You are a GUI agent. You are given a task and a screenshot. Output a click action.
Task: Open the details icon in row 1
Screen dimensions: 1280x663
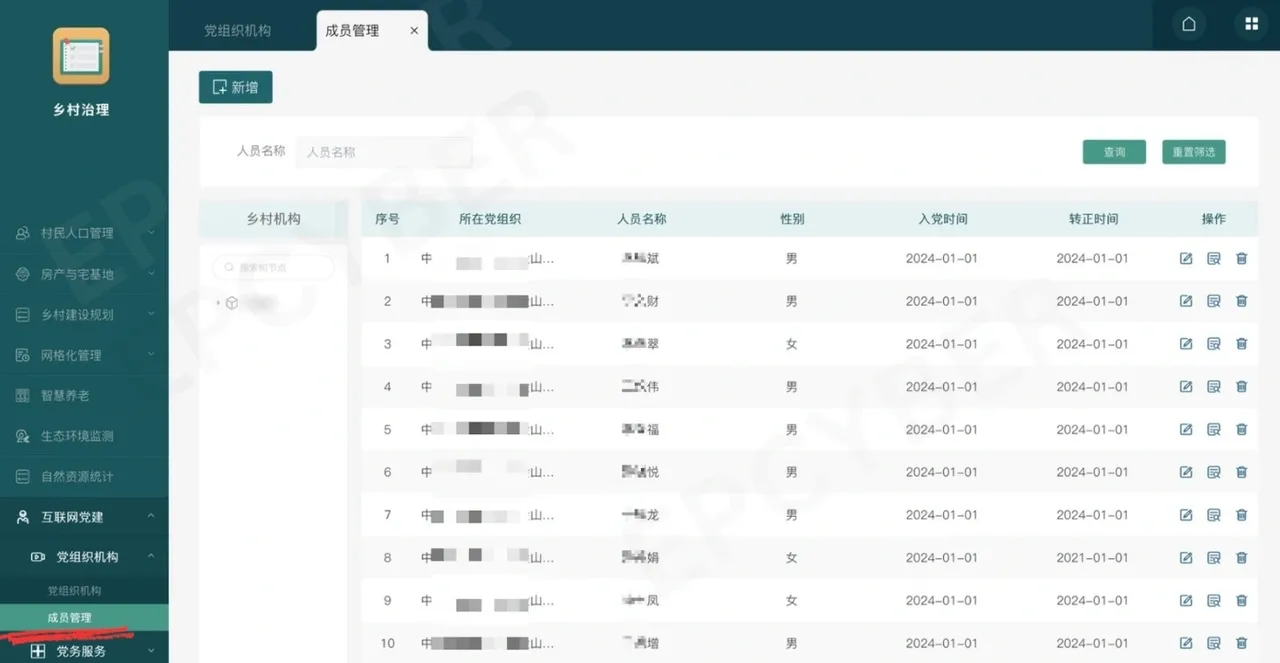tap(1214, 258)
